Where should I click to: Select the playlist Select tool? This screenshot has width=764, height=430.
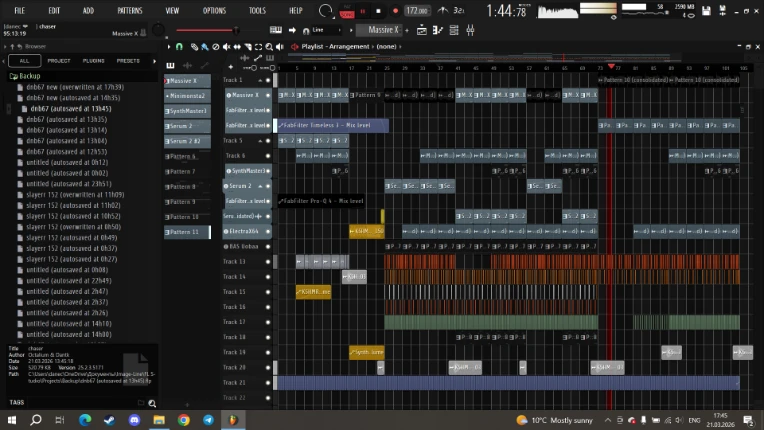click(258, 47)
